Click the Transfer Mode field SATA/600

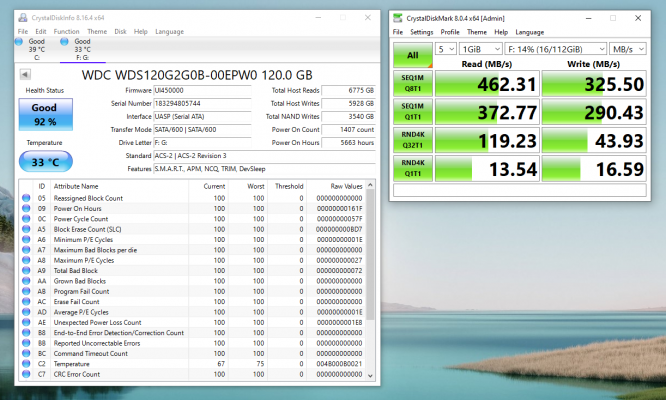pyautogui.click(x=202, y=130)
